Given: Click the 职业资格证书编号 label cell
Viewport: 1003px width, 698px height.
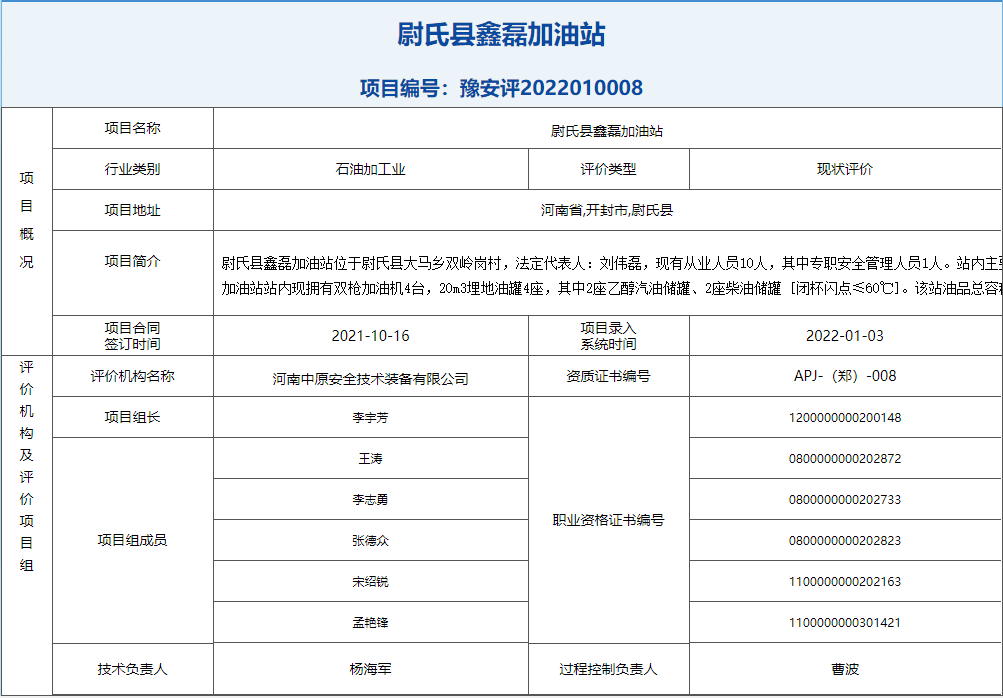Looking at the screenshot, I should [x=608, y=520].
